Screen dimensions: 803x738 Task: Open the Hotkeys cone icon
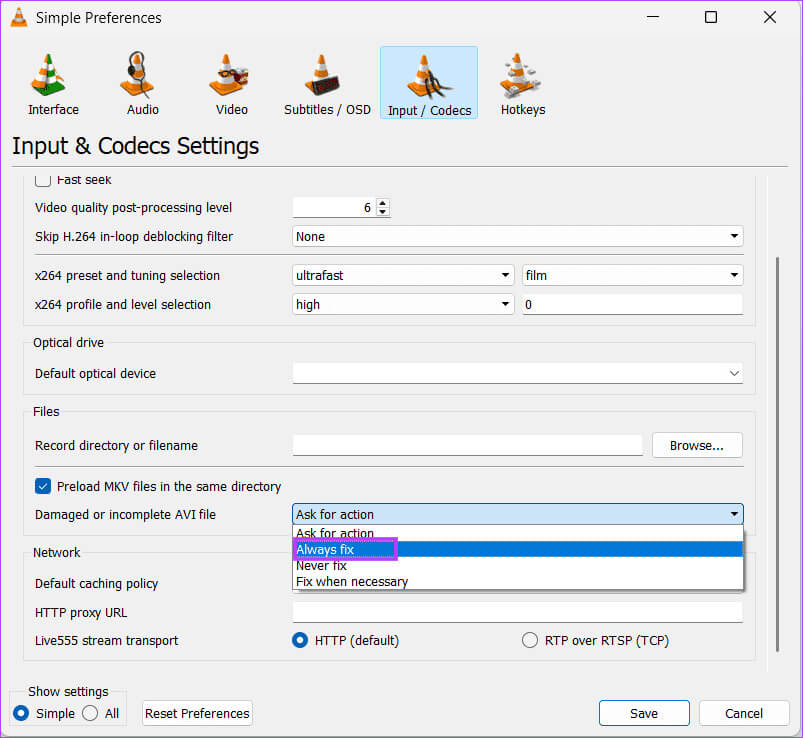519,75
